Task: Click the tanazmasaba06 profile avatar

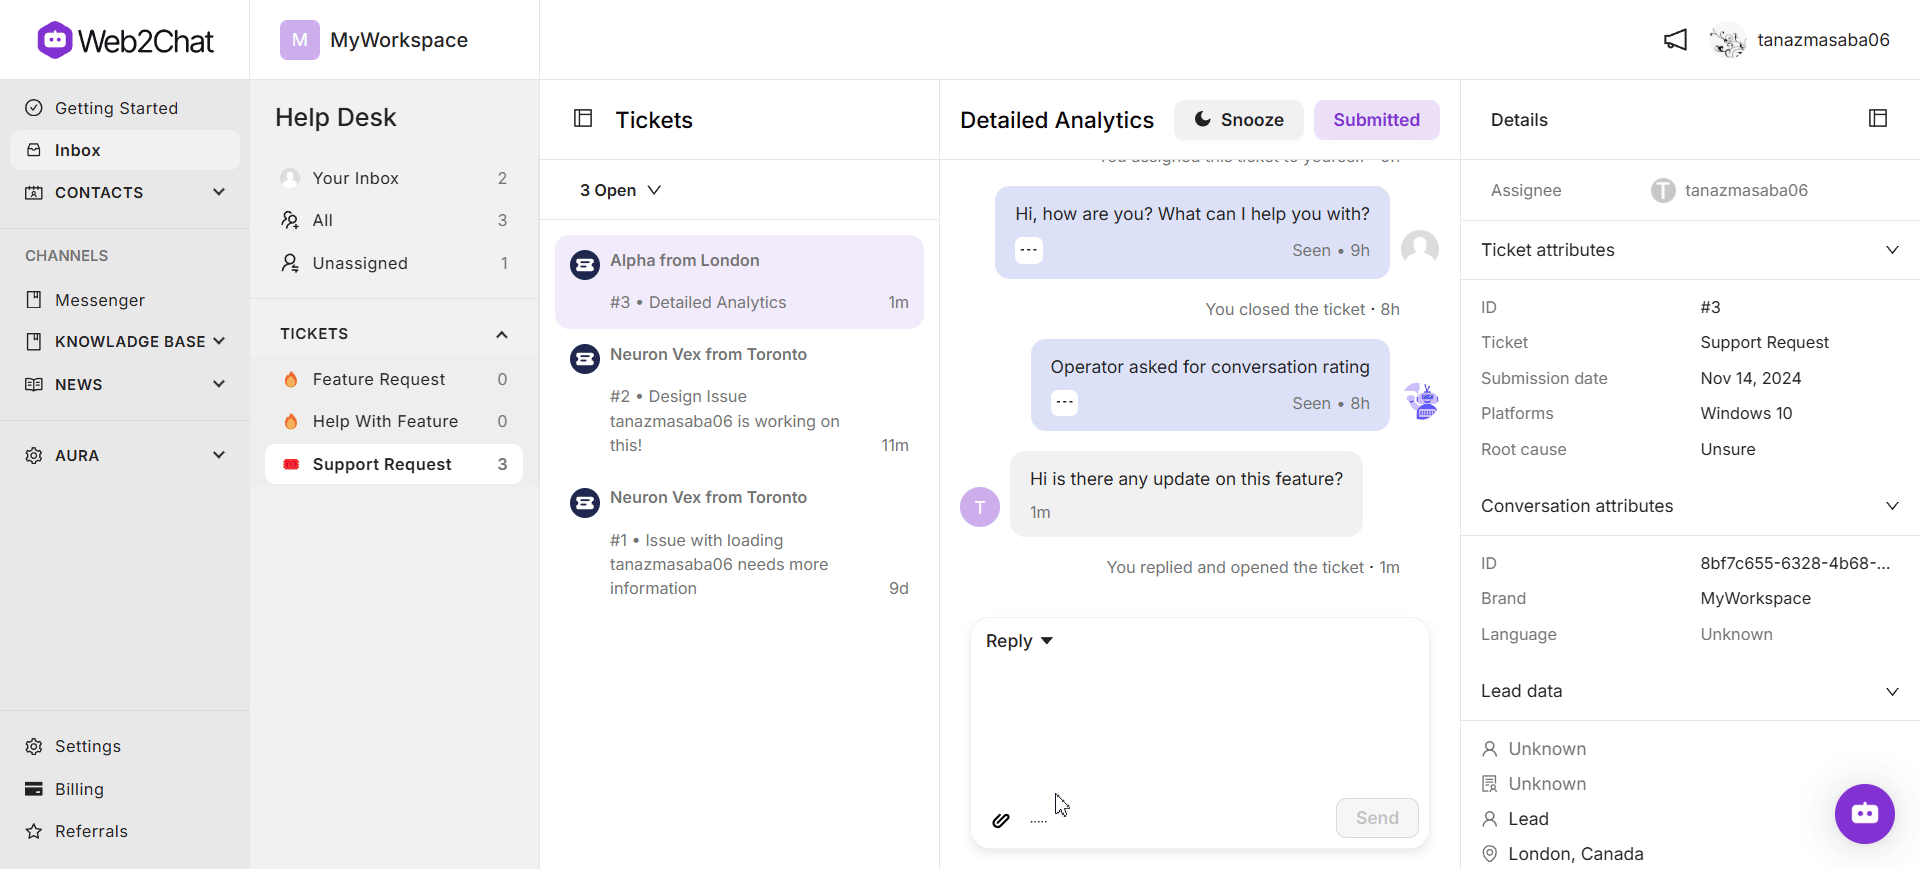Action: pyautogui.click(x=1727, y=40)
